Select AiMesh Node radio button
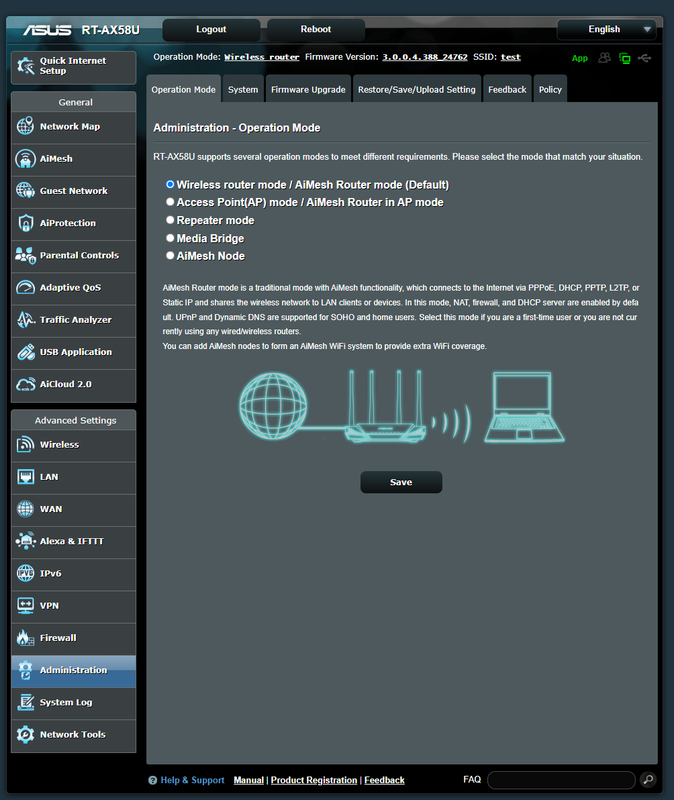The width and height of the screenshot is (674, 800). (x=170, y=256)
